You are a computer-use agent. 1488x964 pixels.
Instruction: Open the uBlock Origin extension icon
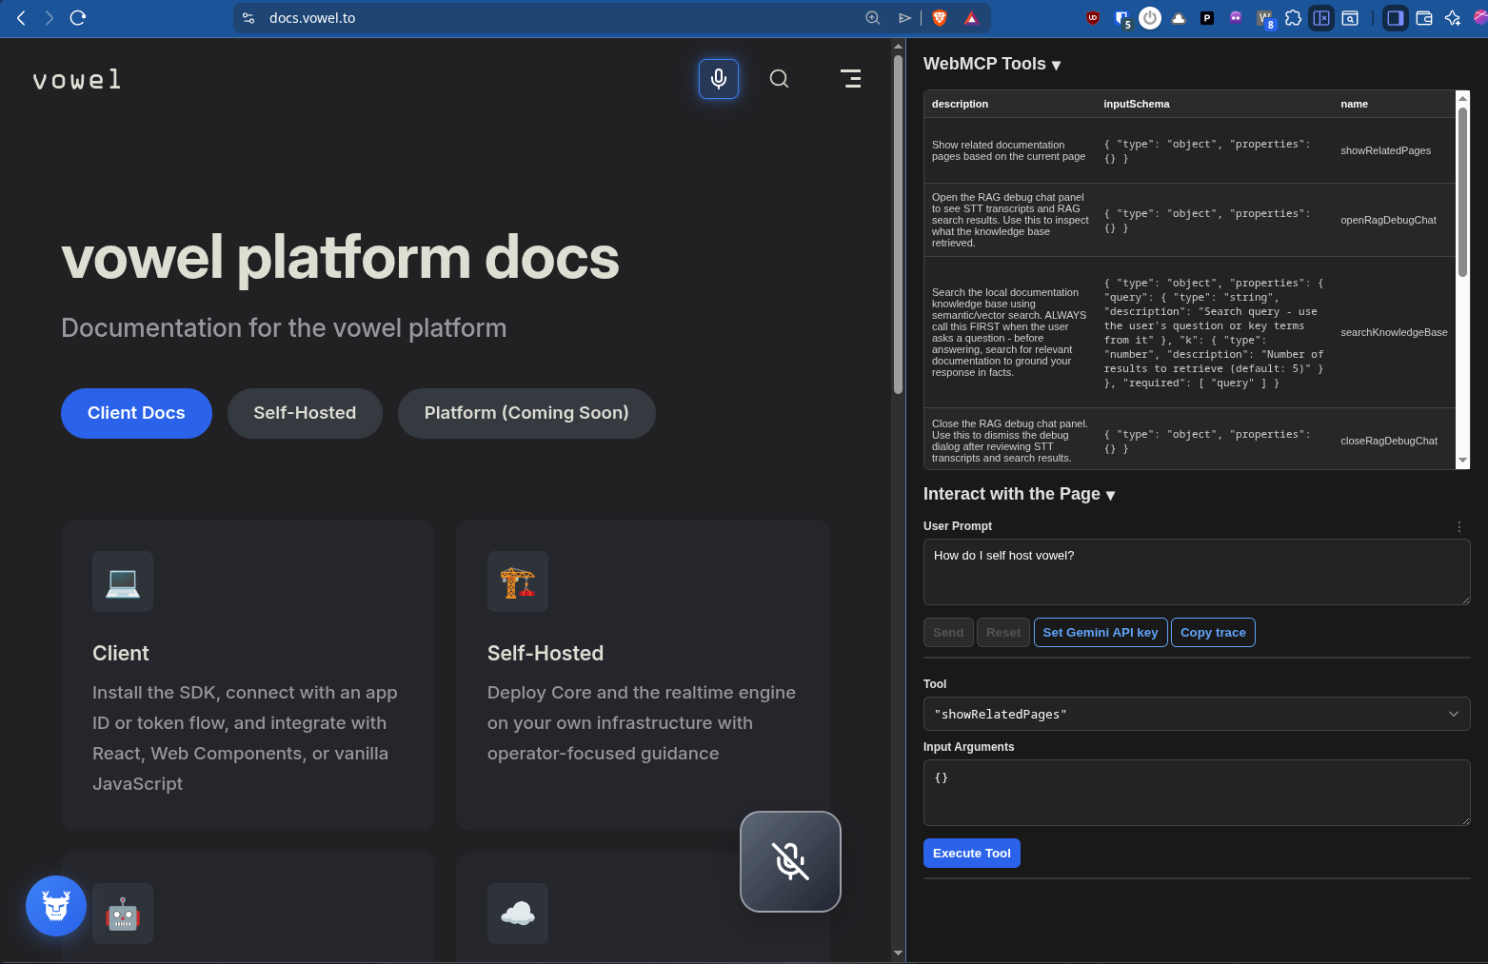click(1093, 18)
